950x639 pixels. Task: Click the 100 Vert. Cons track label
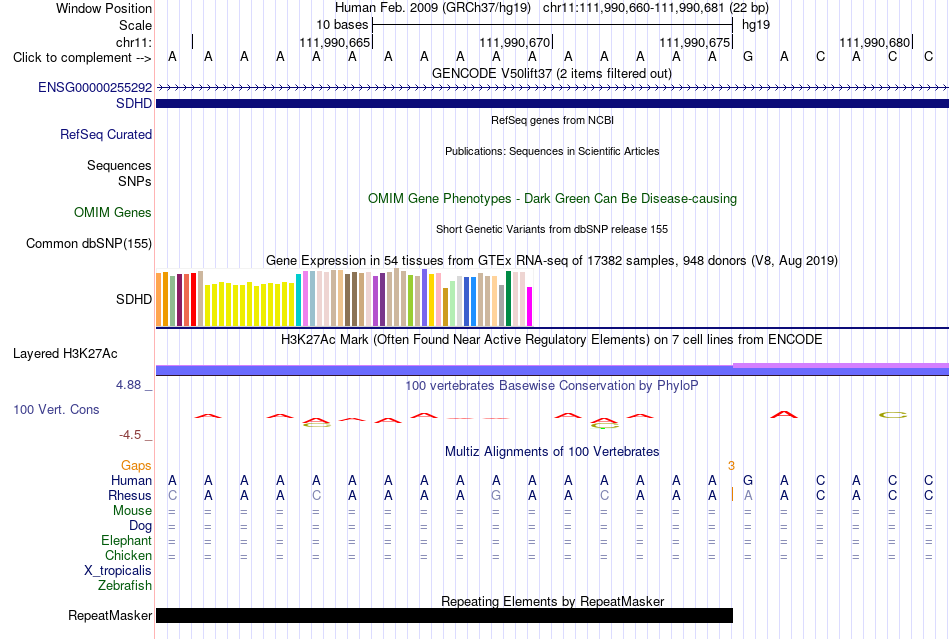[56, 409]
